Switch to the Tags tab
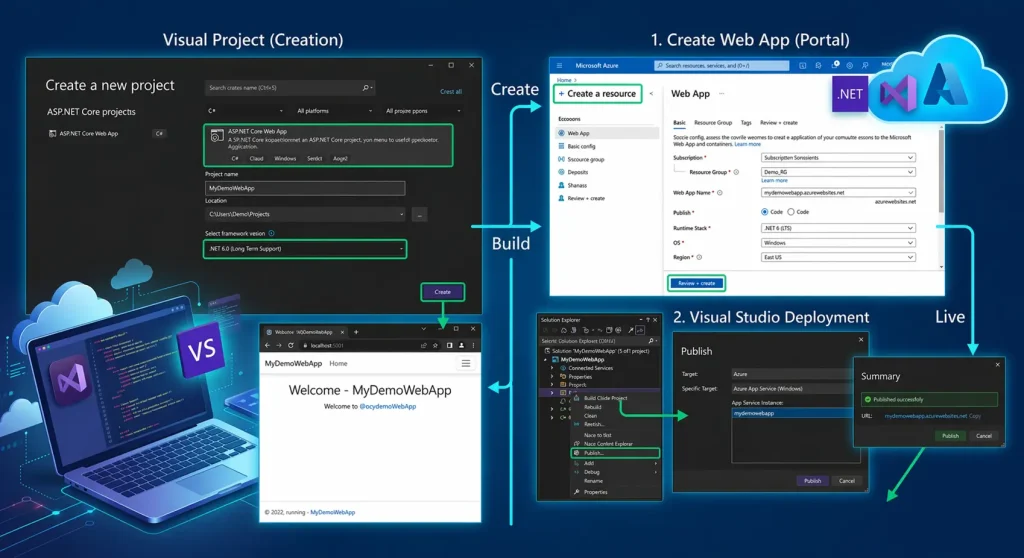1024x558 pixels. pyautogui.click(x=746, y=123)
